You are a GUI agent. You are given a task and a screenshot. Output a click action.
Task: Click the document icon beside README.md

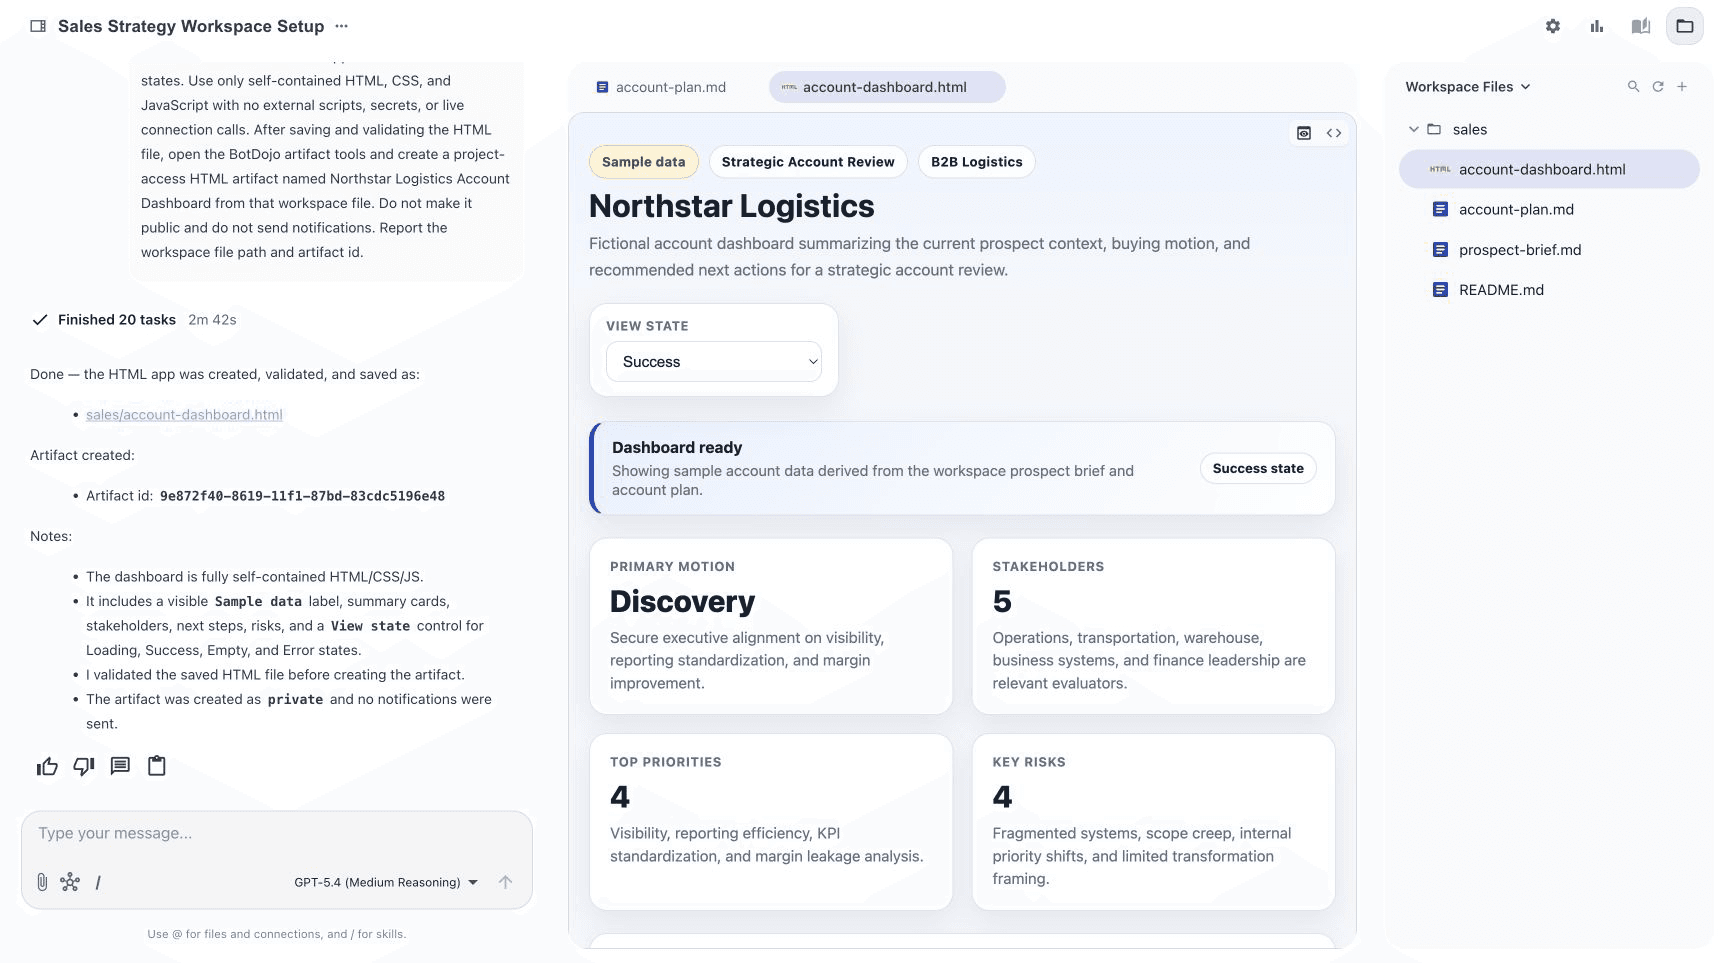click(1440, 290)
